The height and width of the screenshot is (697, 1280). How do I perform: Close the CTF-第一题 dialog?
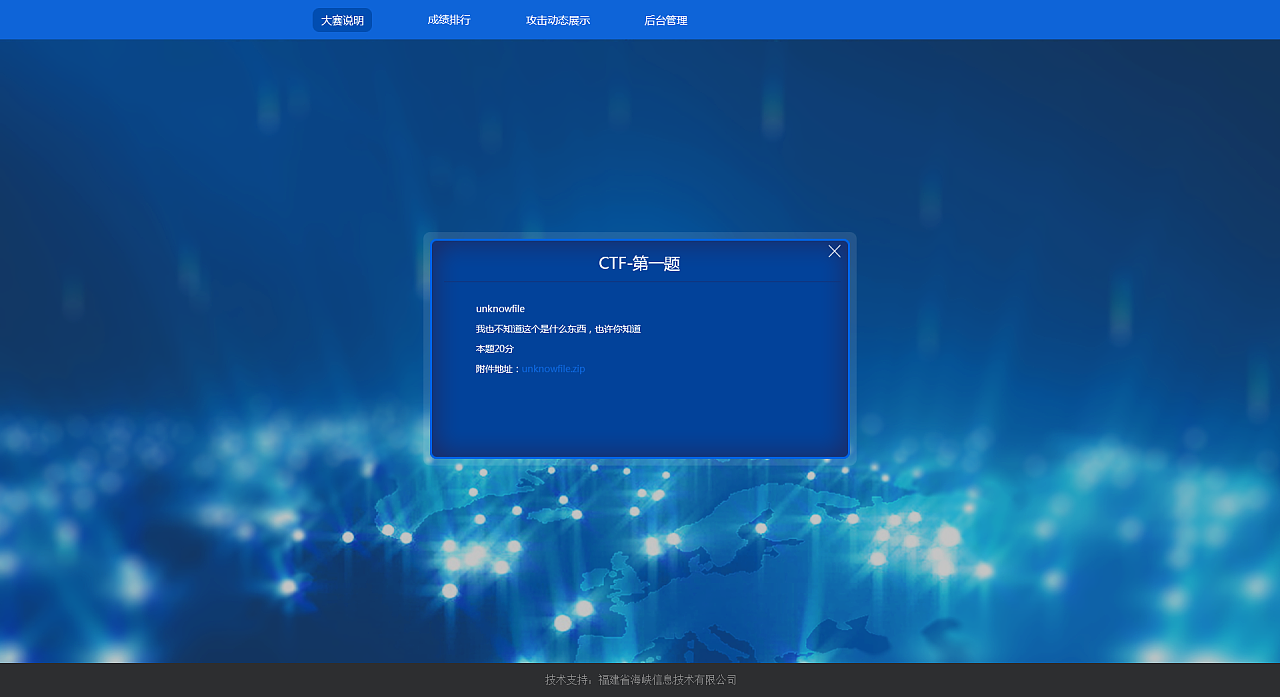[x=835, y=251]
